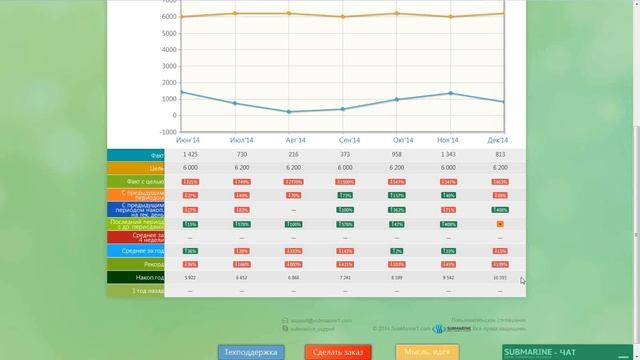This screenshot has width=640, height=360.
Task: Click orange line data point above Сен'14
Action: [x=343, y=17]
